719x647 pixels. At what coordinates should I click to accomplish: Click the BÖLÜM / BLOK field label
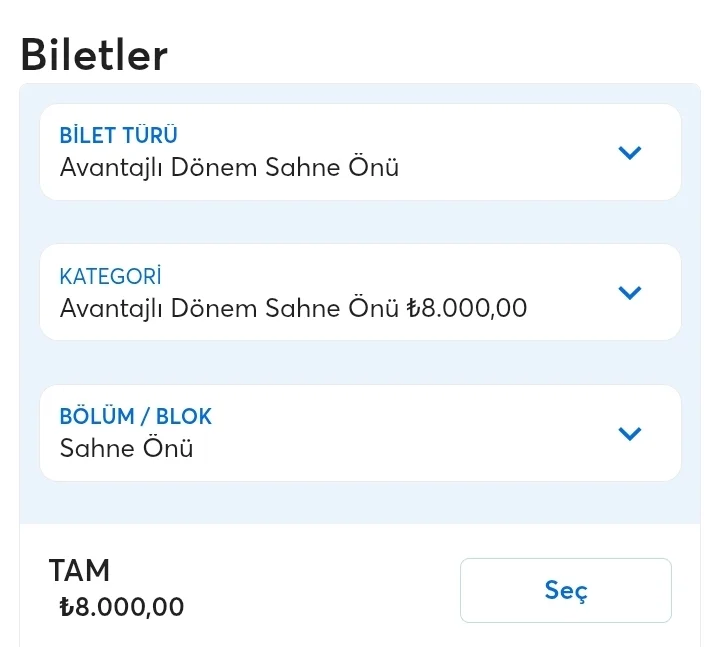136,417
